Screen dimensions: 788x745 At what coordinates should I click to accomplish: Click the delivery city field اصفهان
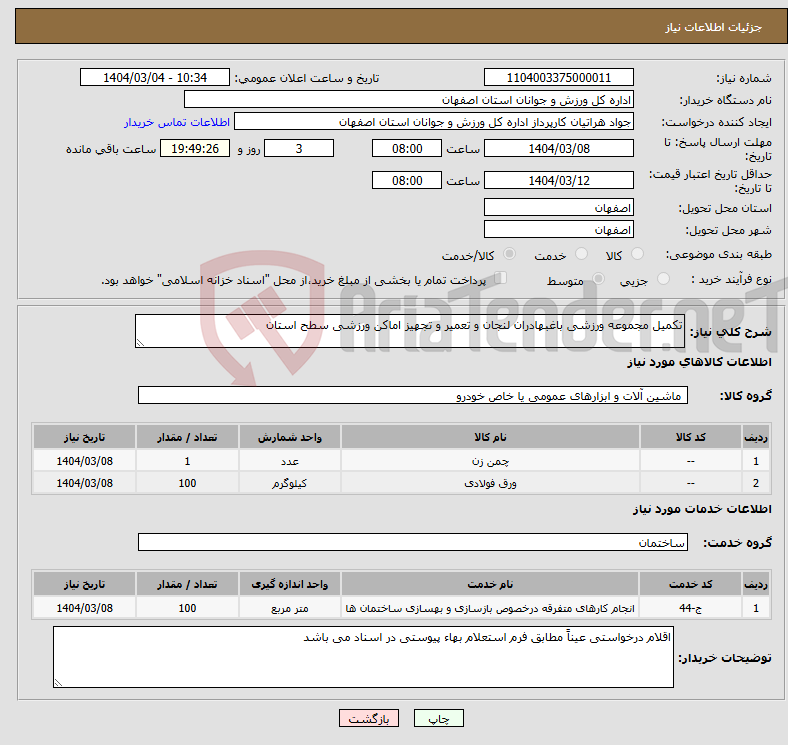tap(558, 229)
